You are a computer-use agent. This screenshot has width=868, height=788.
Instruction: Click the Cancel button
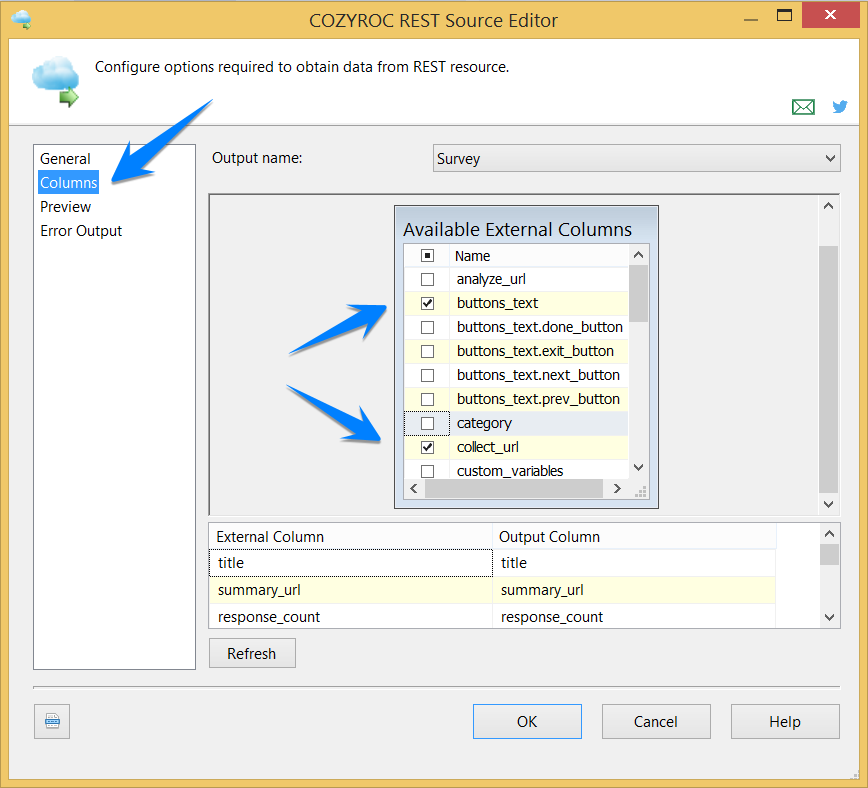point(656,721)
